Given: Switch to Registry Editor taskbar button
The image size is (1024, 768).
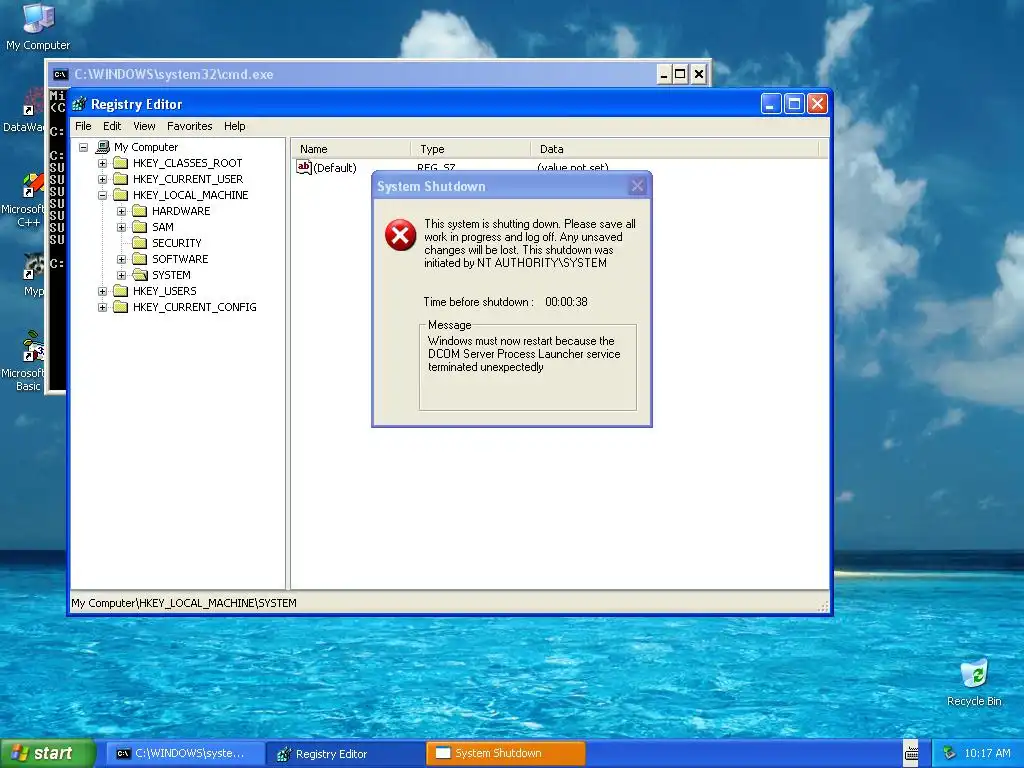Looking at the screenshot, I should 345,754.
